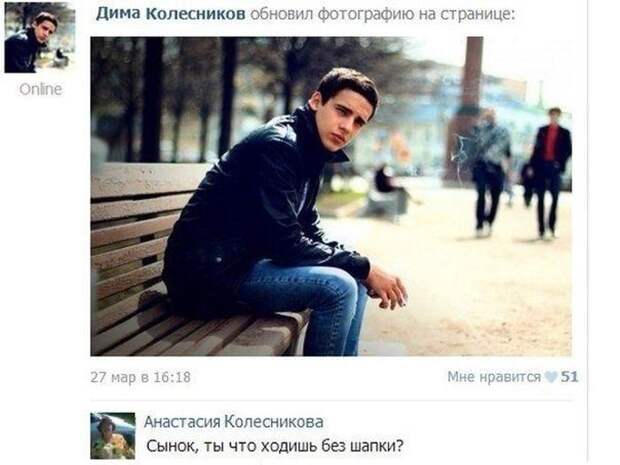The height and width of the screenshot is (465, 620).
Task: Click the Мне нравится like link
Action: [x=494, y=377]
